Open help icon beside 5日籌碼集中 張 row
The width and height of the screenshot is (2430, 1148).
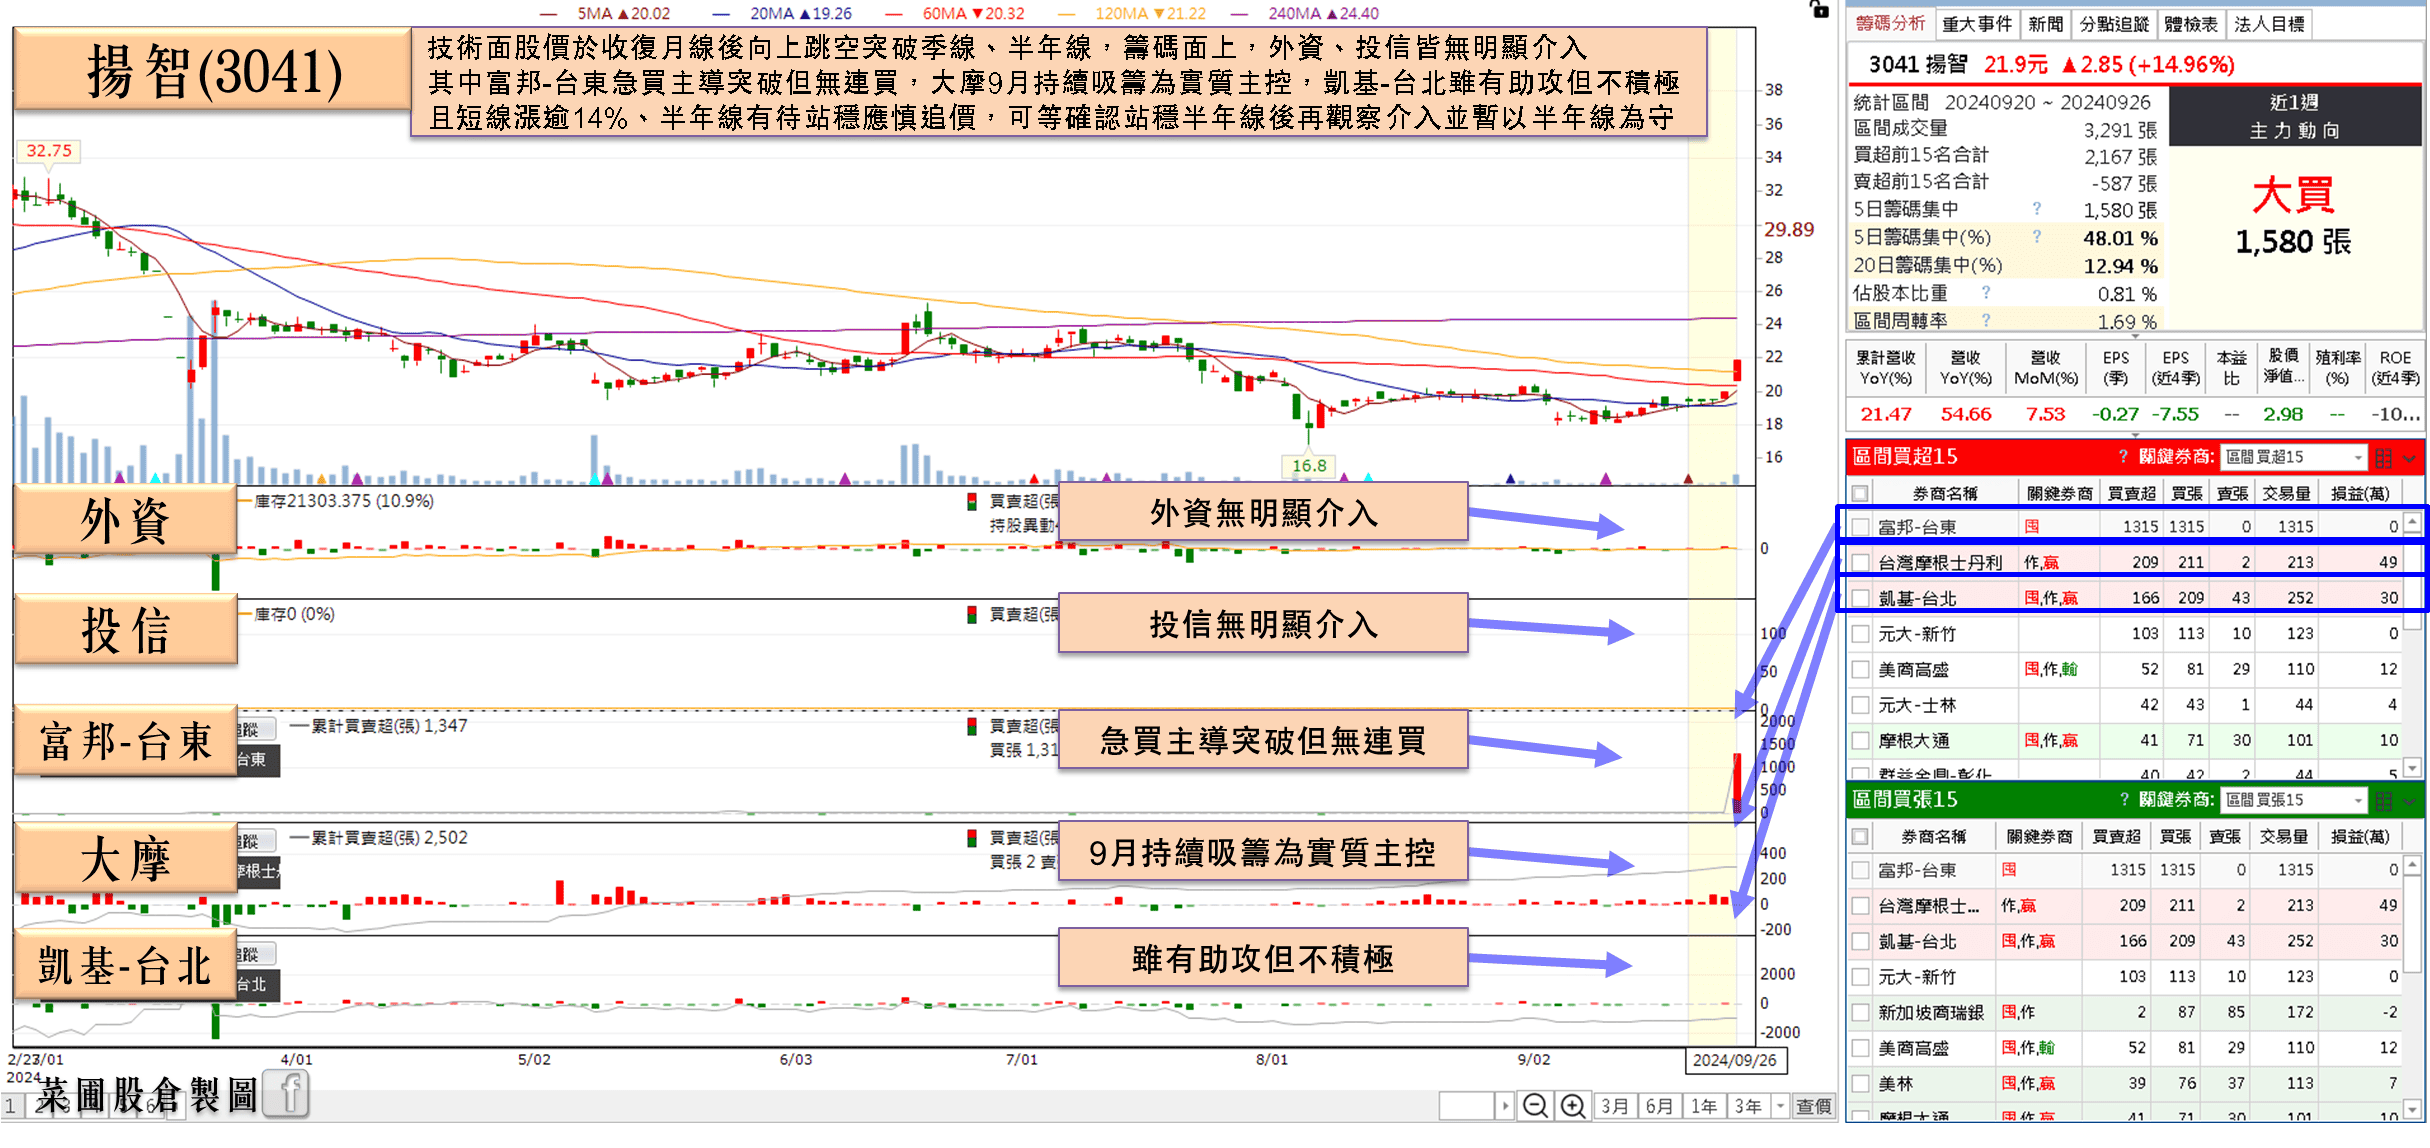[2037, 208]
